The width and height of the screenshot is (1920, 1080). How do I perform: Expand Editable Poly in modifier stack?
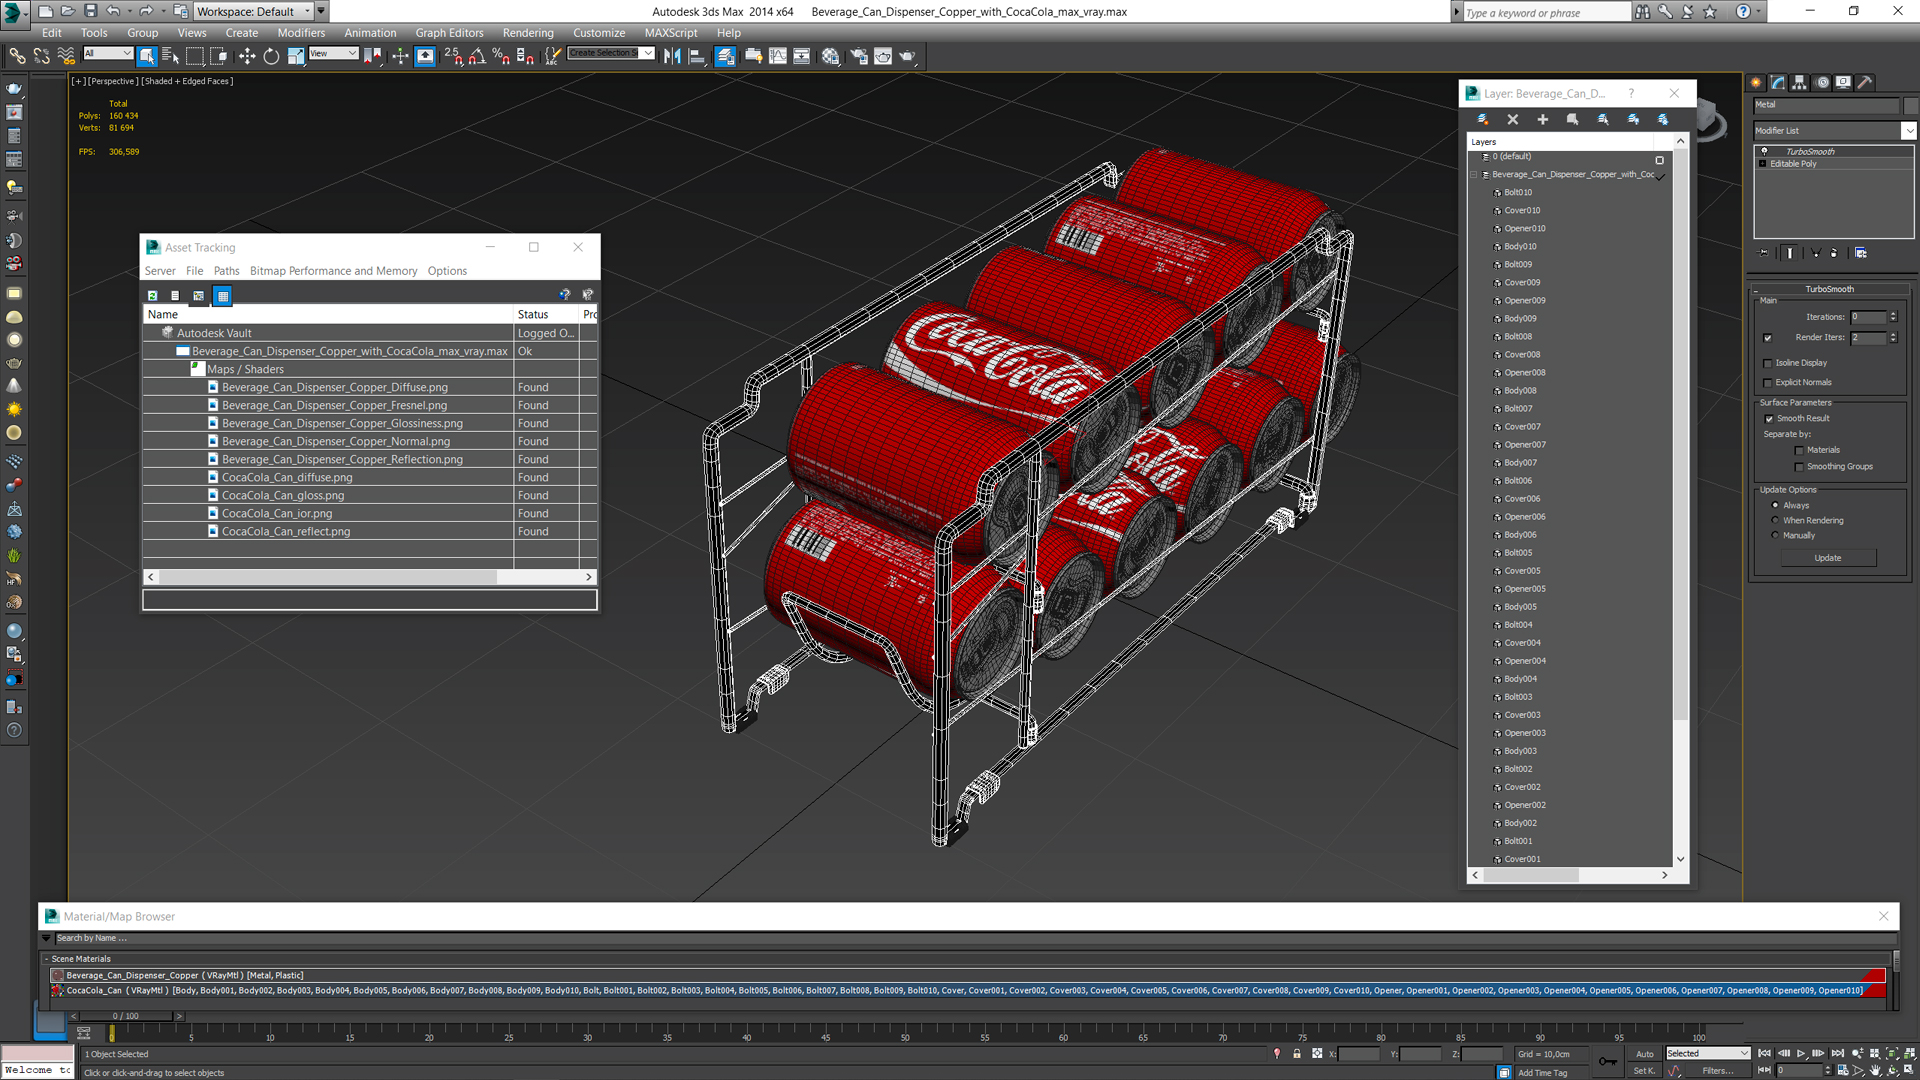[1762, 164]
